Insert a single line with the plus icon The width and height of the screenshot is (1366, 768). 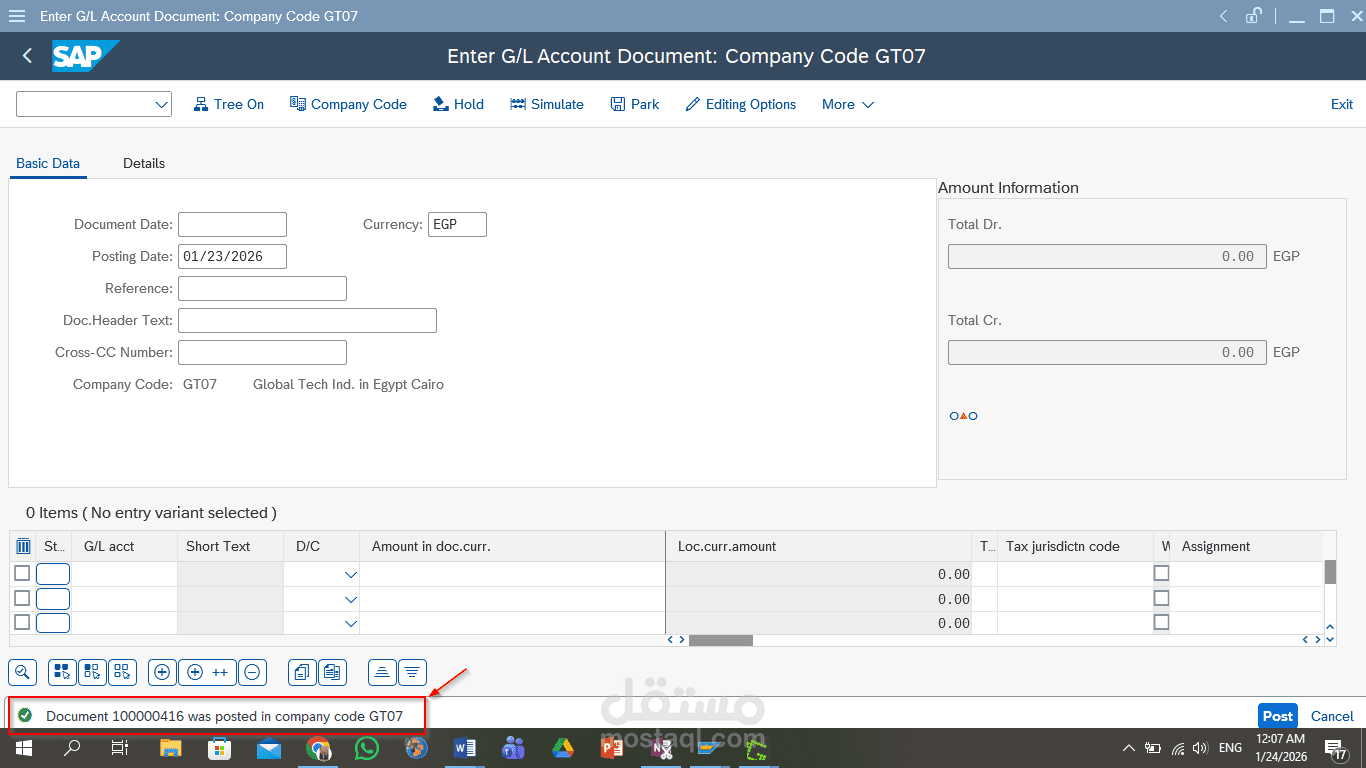tap(162, 672)
